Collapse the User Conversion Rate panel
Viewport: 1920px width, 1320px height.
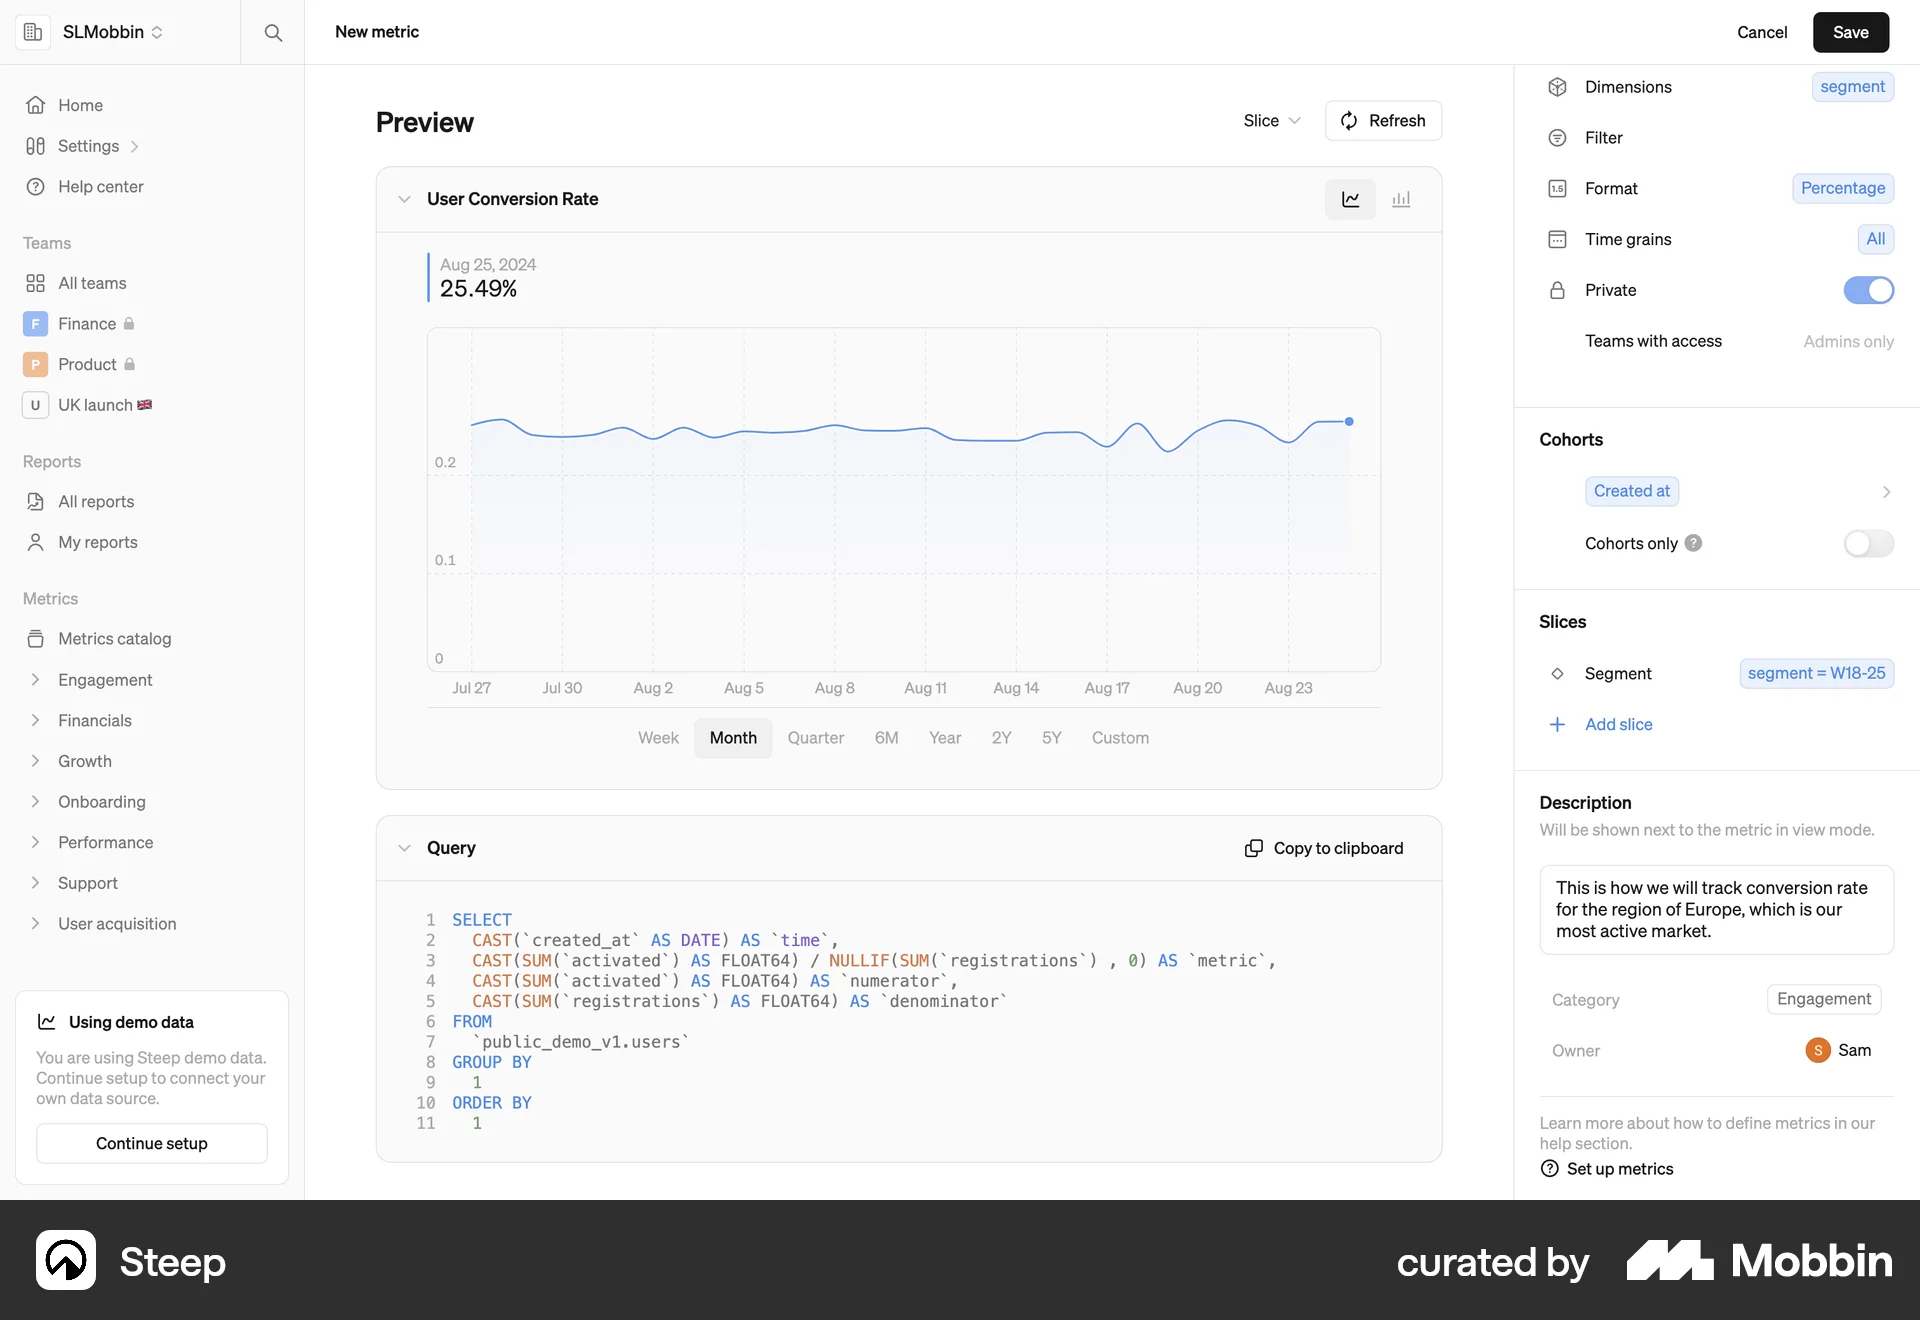pyautogui.click(x=404, y=199)
